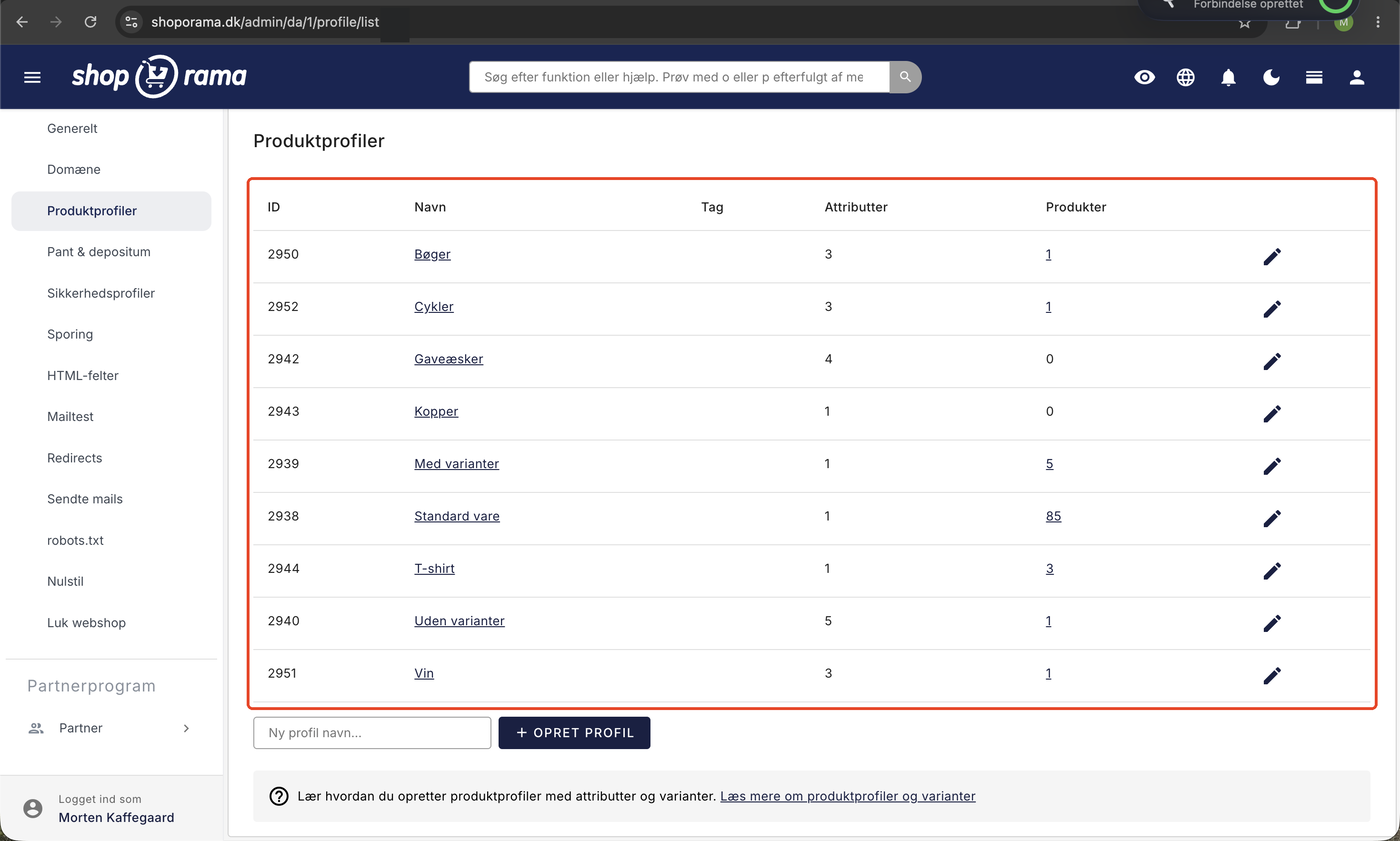Click pencil icon in Vin row
The height and width of the screenshot is (841, 1400).
pyautogui.click(x=1272, y=675)
